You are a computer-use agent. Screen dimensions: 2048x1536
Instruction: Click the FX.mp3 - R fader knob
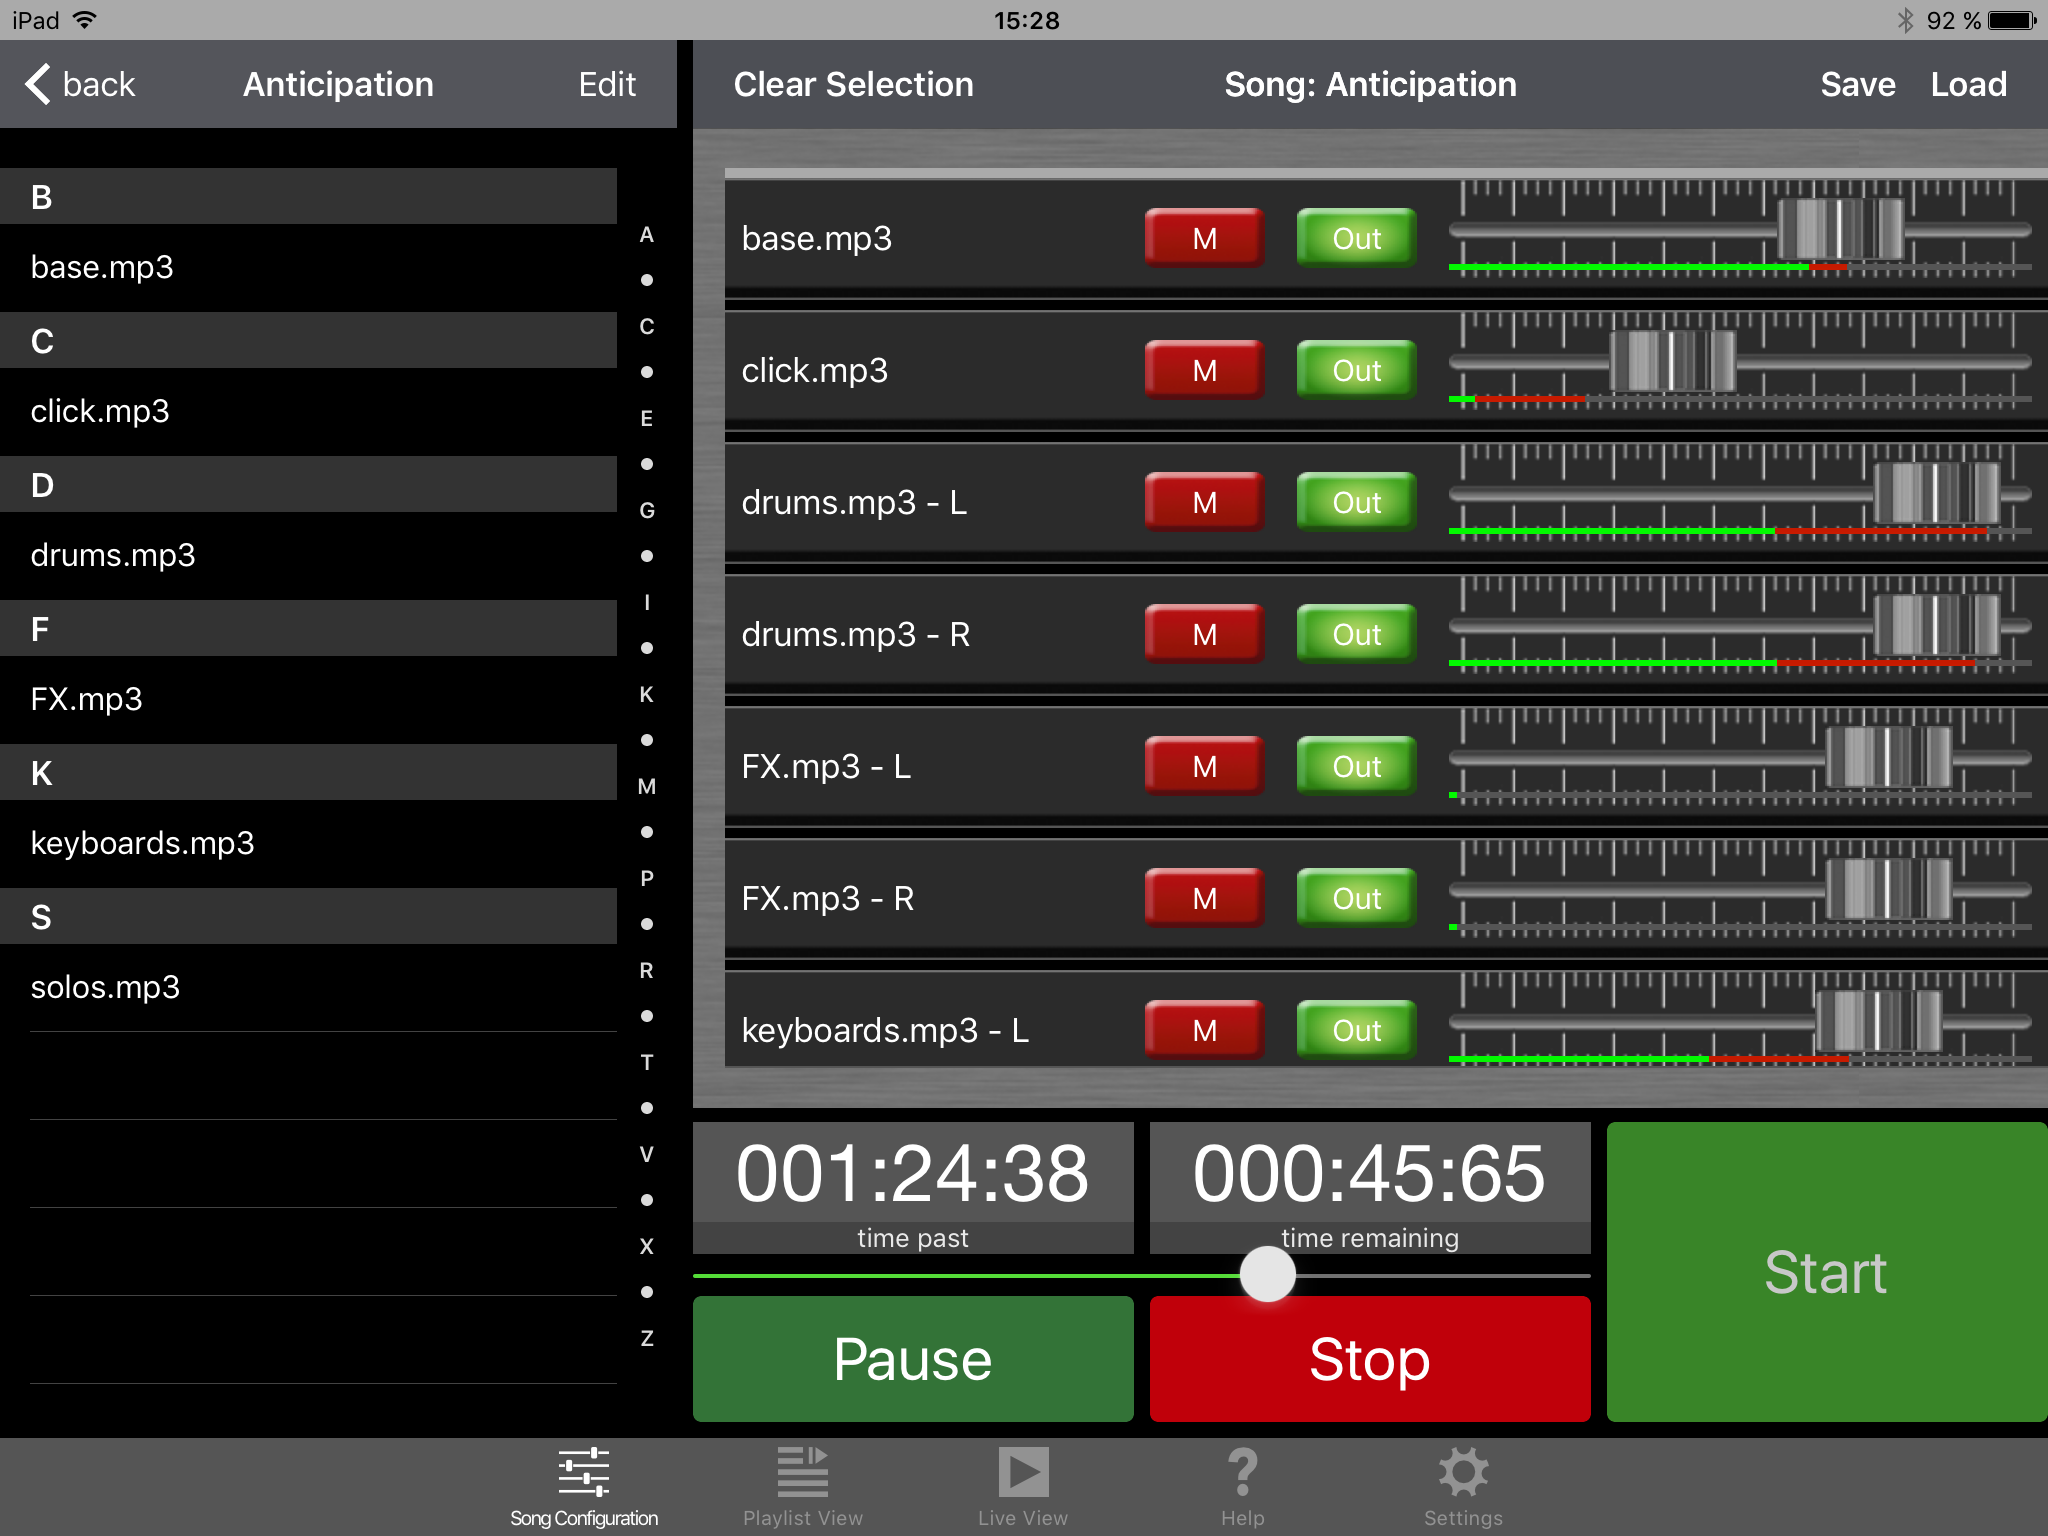click(x=1888, y=889)
